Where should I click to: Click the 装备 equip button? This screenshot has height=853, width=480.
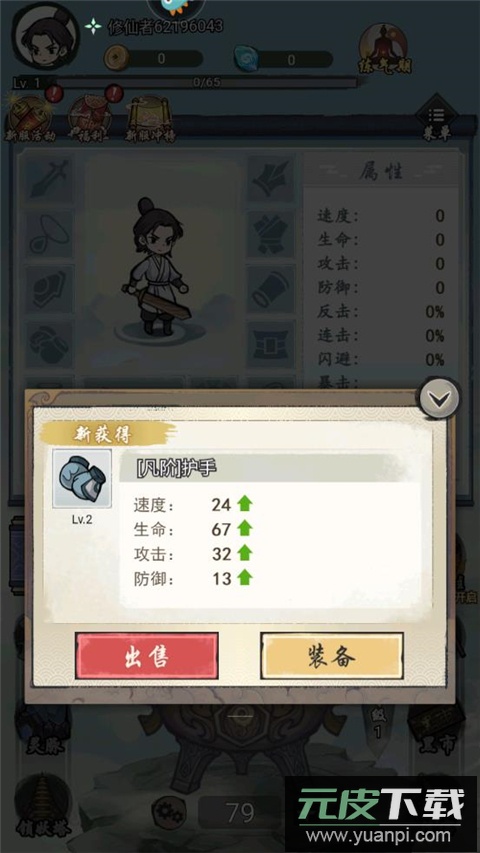[332, 656]
